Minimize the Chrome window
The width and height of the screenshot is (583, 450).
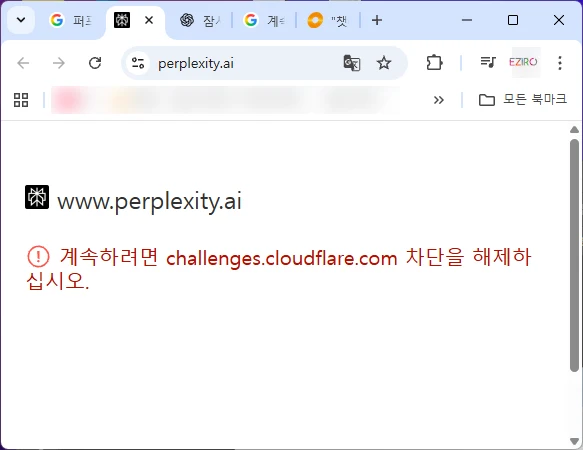[x=467, y=20]
